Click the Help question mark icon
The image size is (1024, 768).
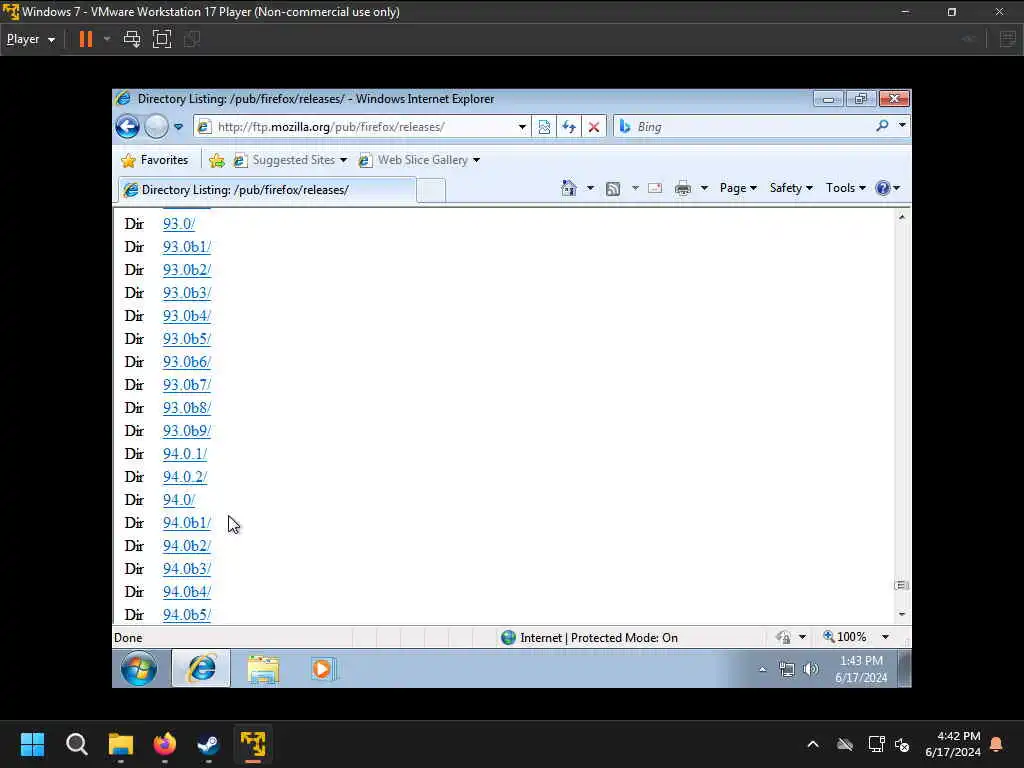point(883,188)
